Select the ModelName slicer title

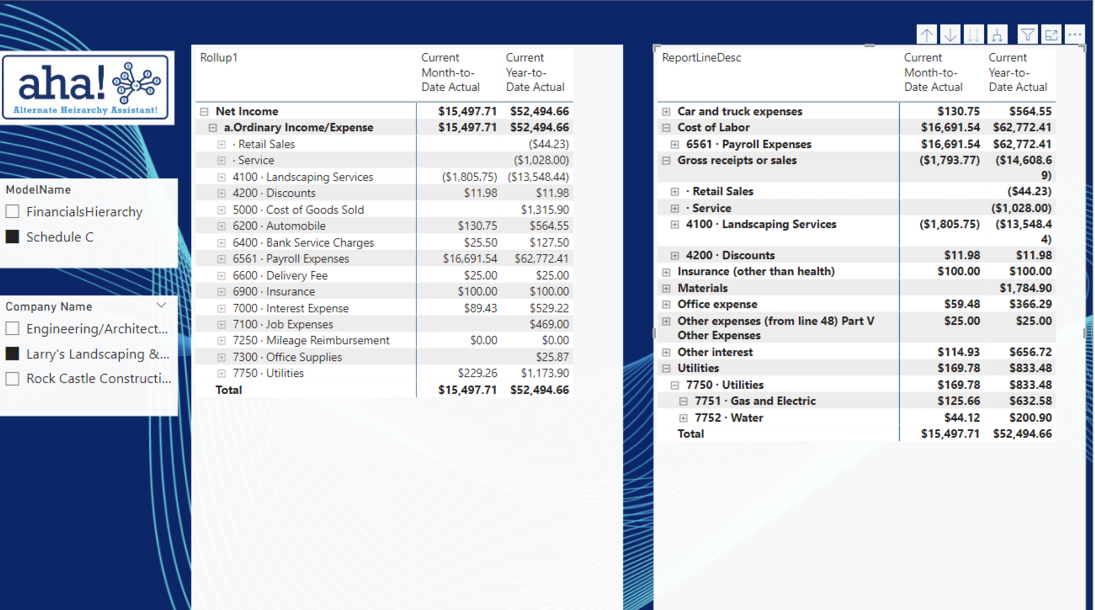point(38,189)
